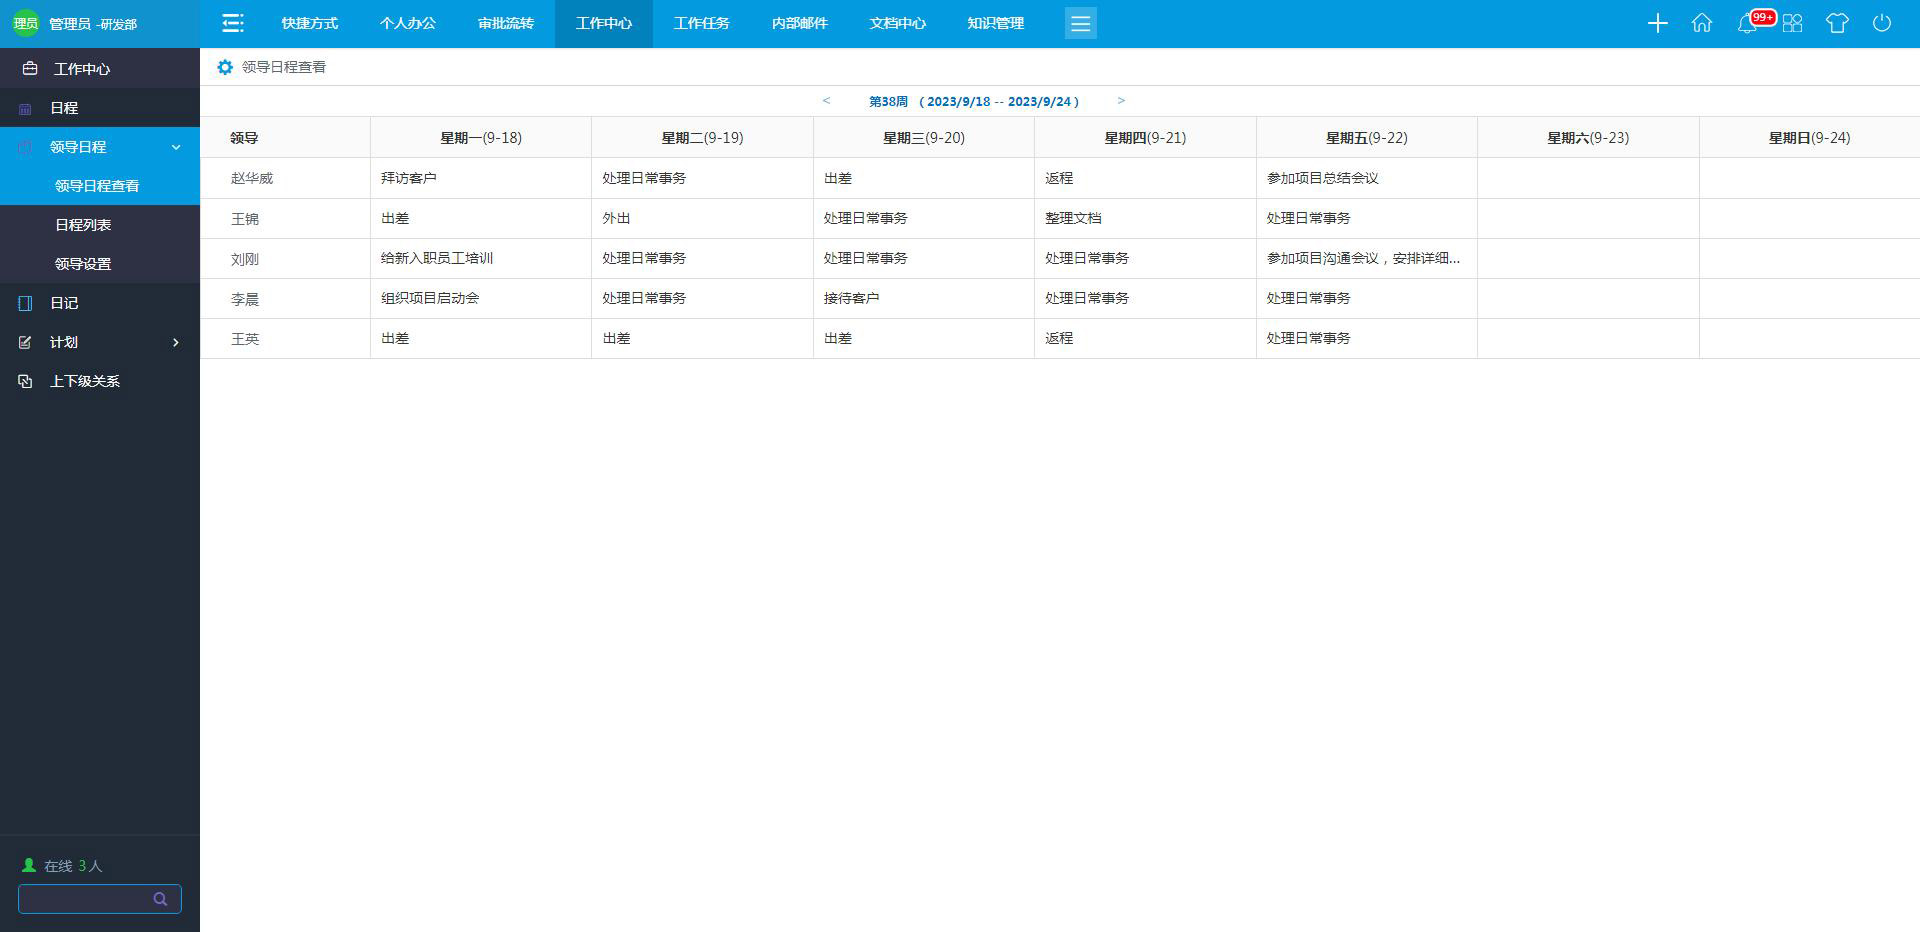1920x932 pixels.
Task: Open 日记 via its notebook icon
Action: 25,302
